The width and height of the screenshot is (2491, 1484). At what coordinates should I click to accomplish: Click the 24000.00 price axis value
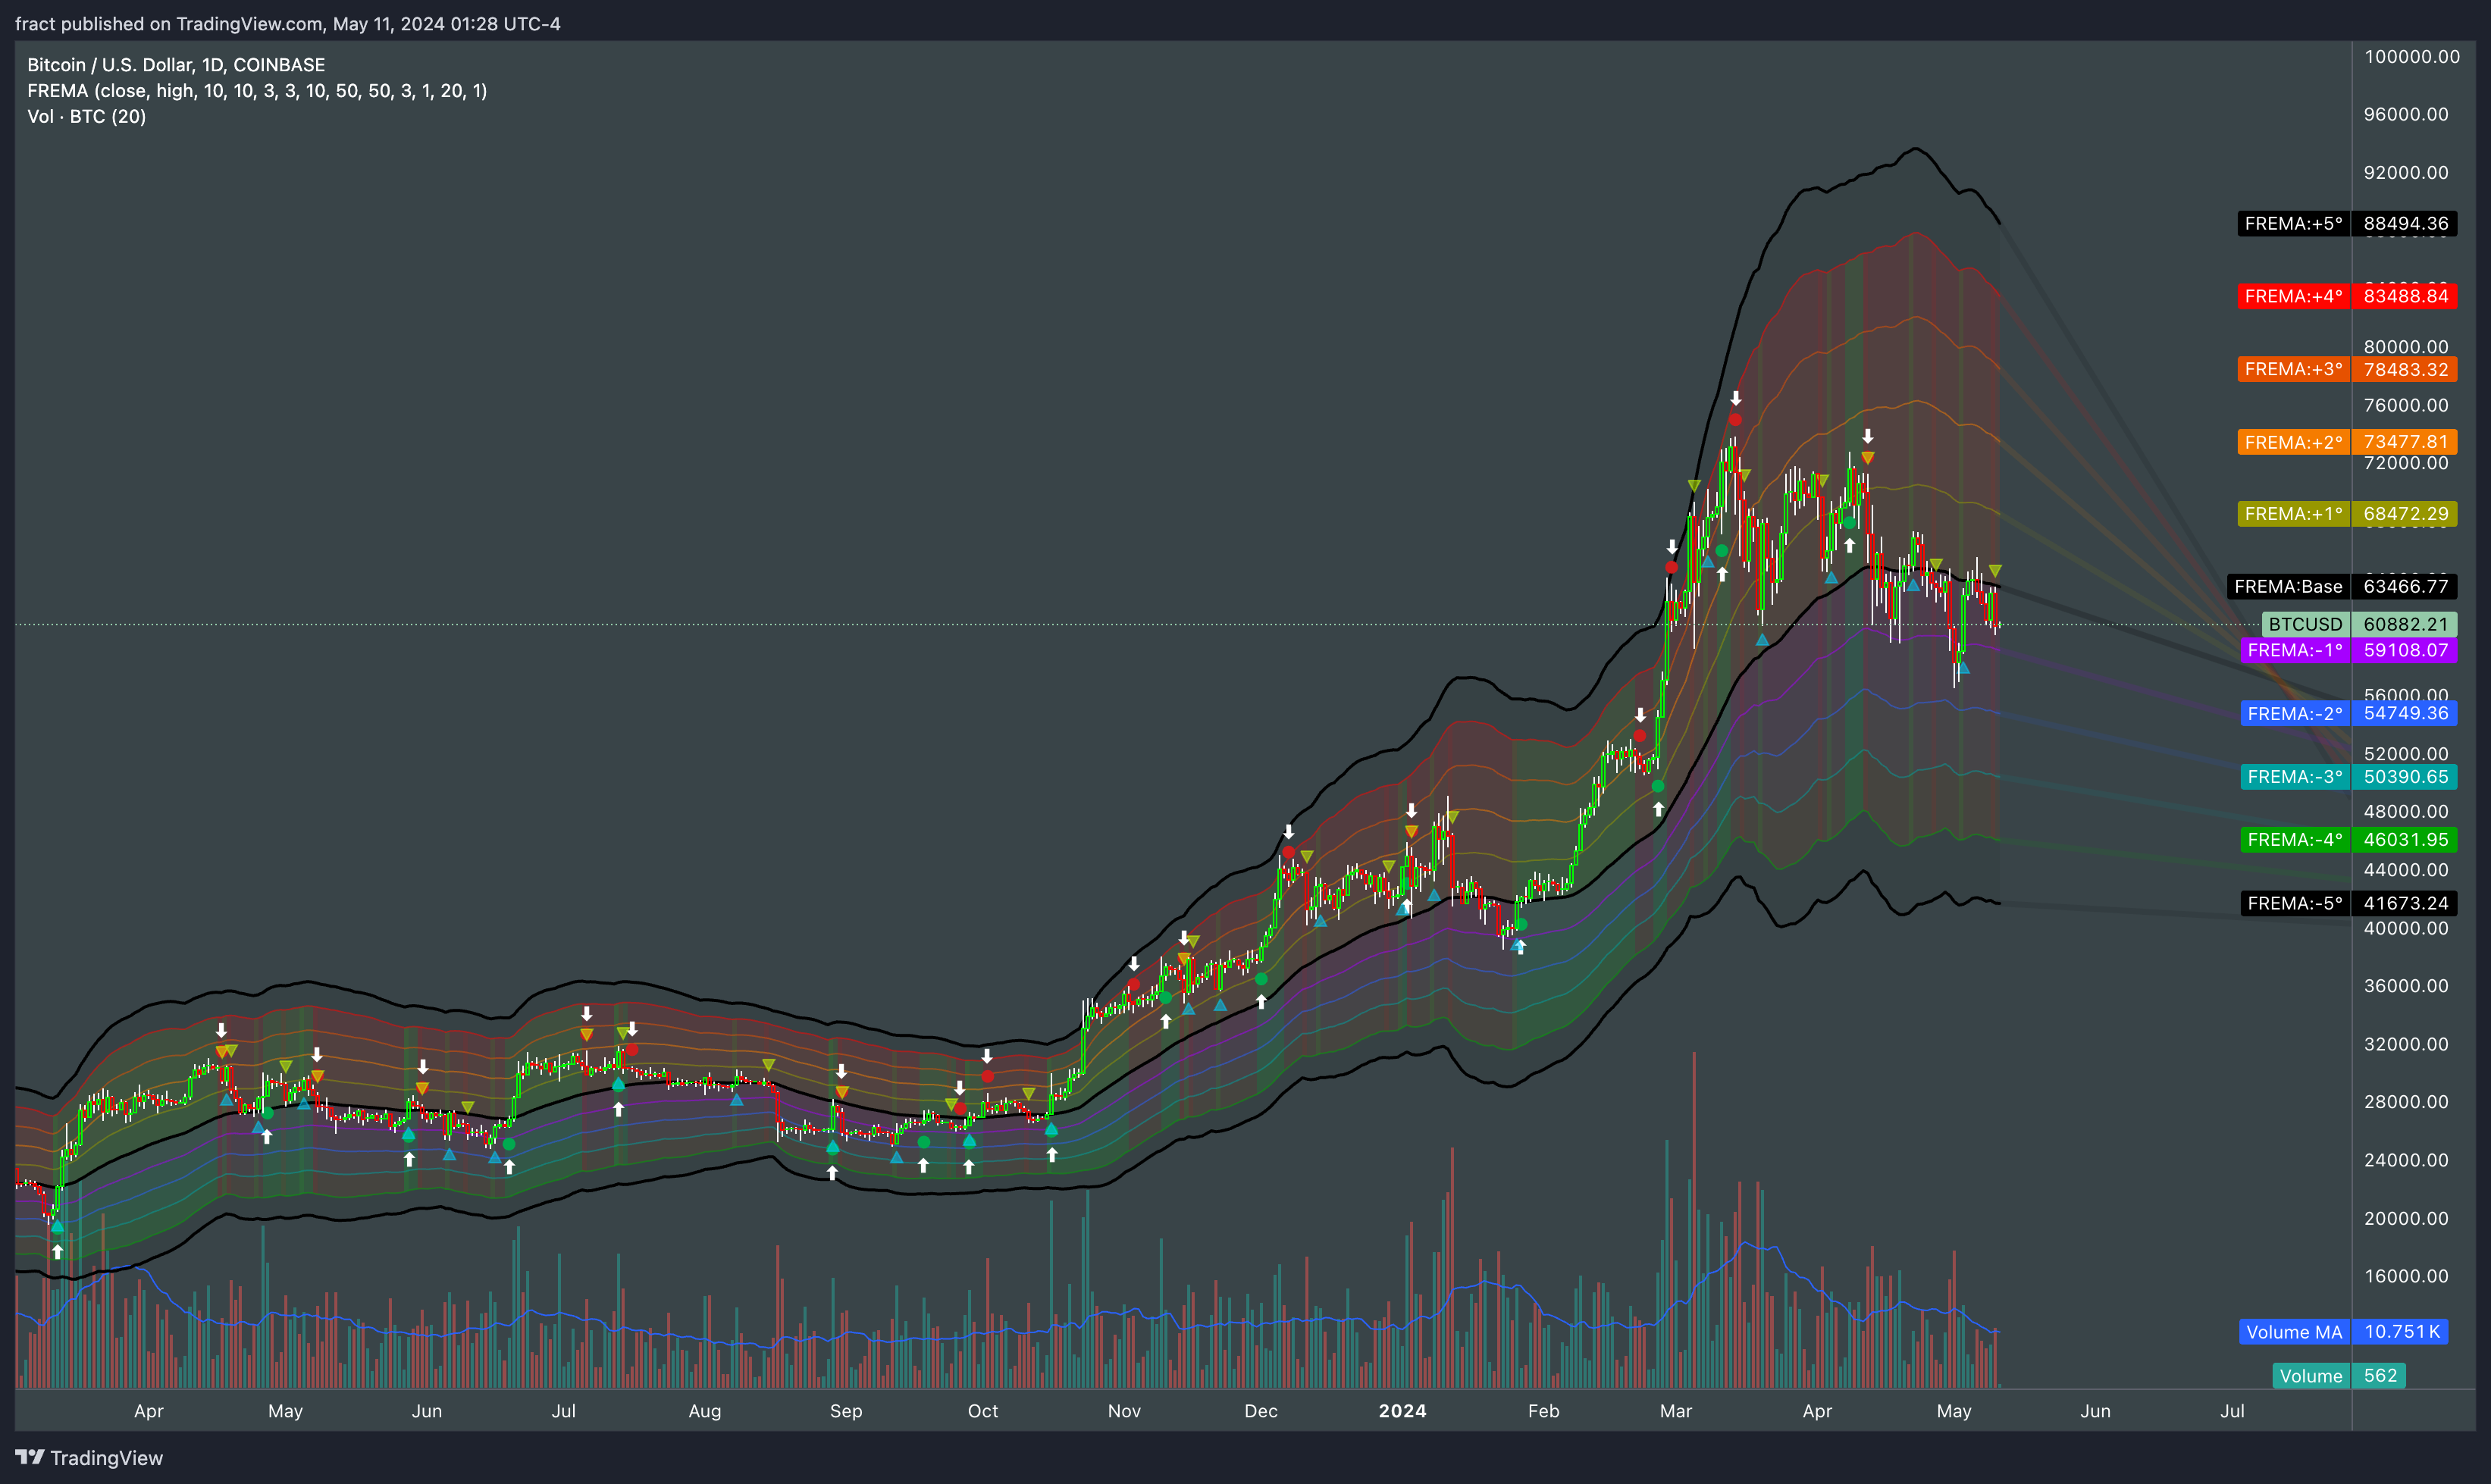[2406, 1160]
